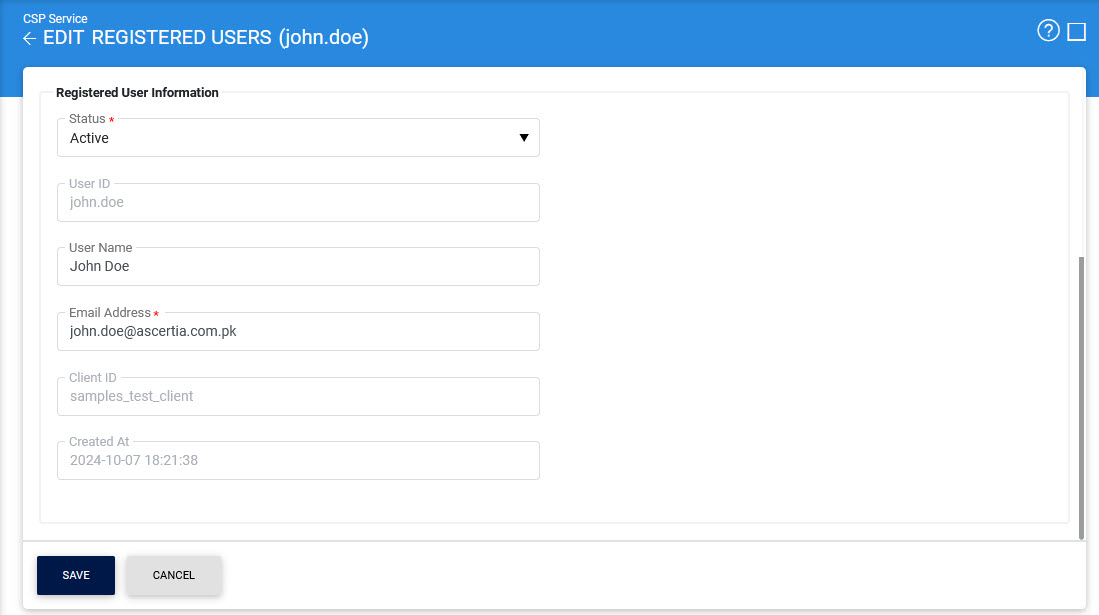Click the Status field label
This screenshot has width=1099, height=615.
[87, 119]
